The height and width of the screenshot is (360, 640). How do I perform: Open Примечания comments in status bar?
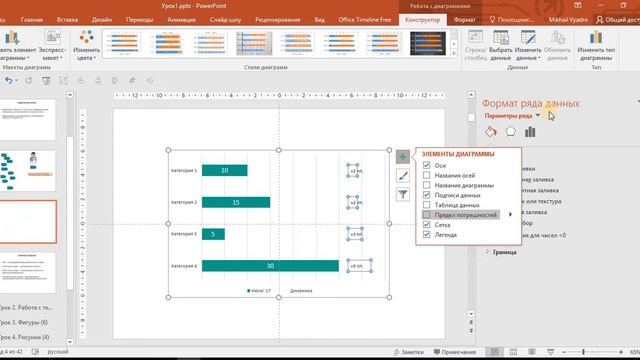(455, 352)
